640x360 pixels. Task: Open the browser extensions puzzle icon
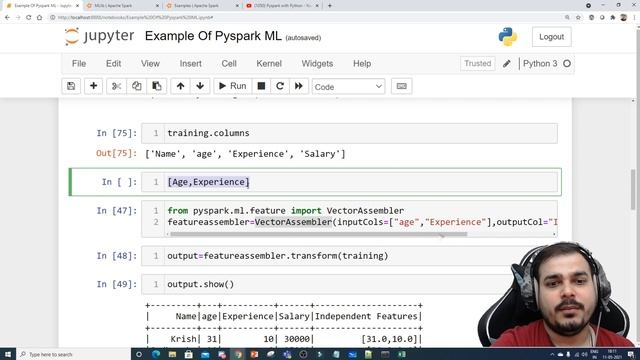[x=613, y=18]
